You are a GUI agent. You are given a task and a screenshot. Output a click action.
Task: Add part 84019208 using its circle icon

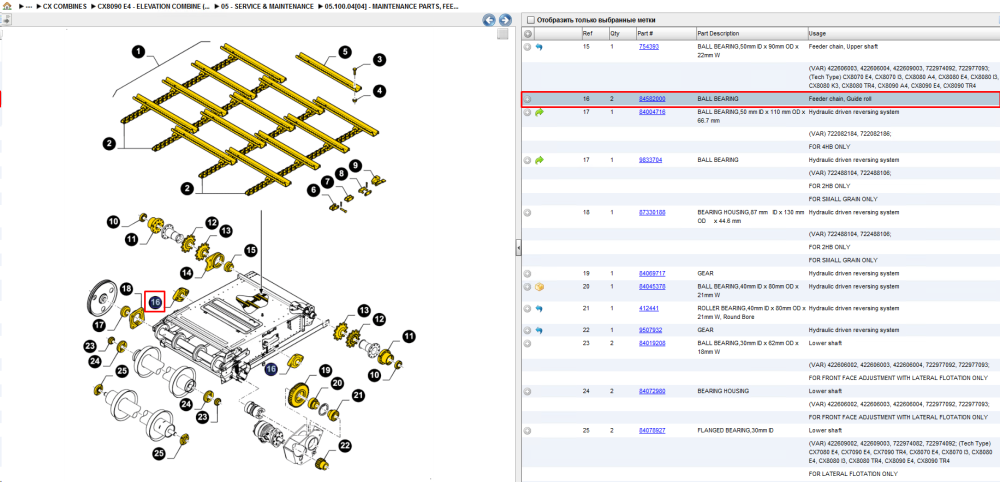pos(527,344)
